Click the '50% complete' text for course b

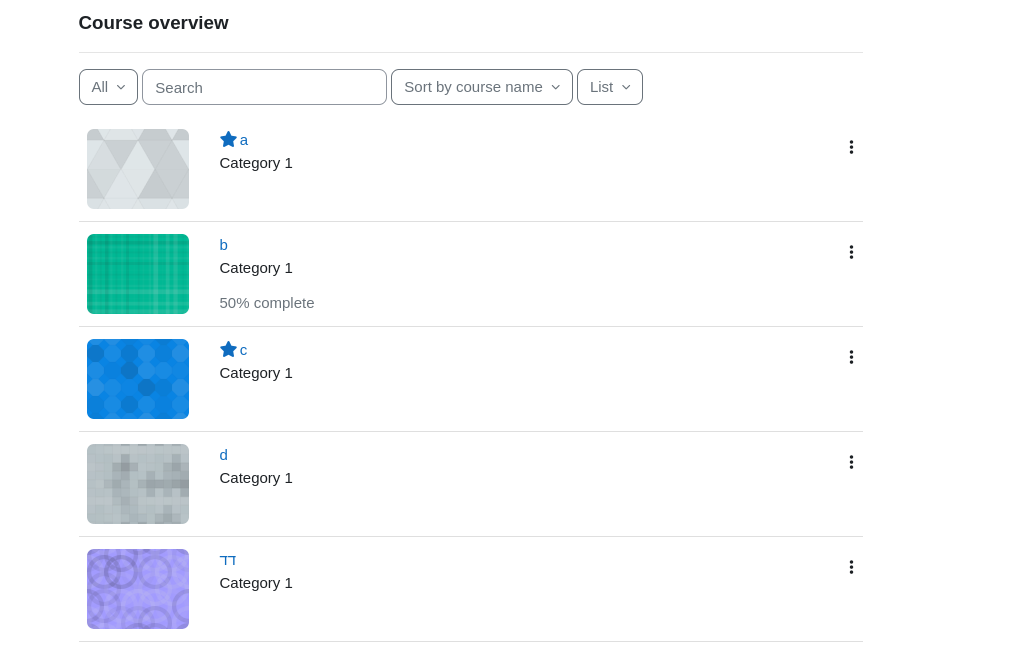tap(267, 303)
